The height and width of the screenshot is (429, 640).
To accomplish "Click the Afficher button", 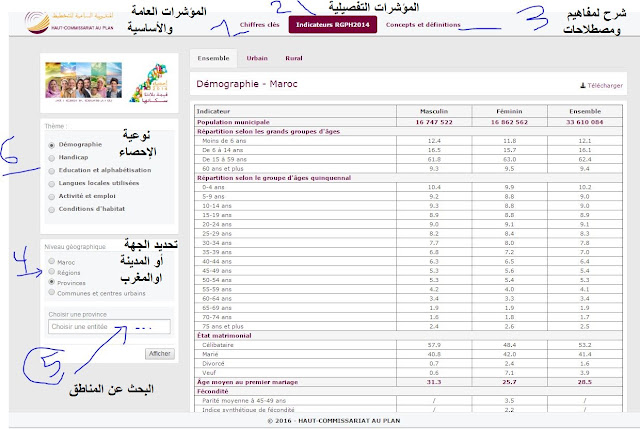I will pyautogui.click(x=160, y=353).
